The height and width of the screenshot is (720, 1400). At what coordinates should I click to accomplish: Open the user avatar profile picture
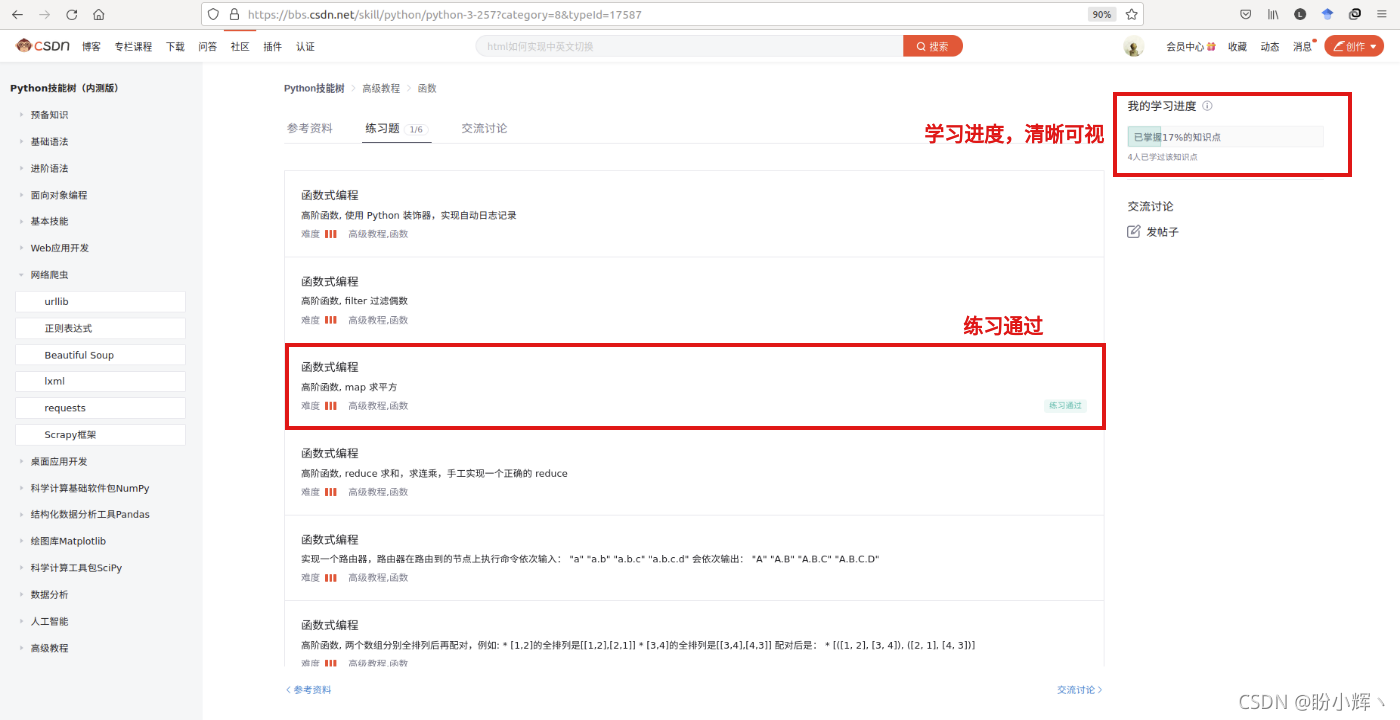[x=1133, y=46]
